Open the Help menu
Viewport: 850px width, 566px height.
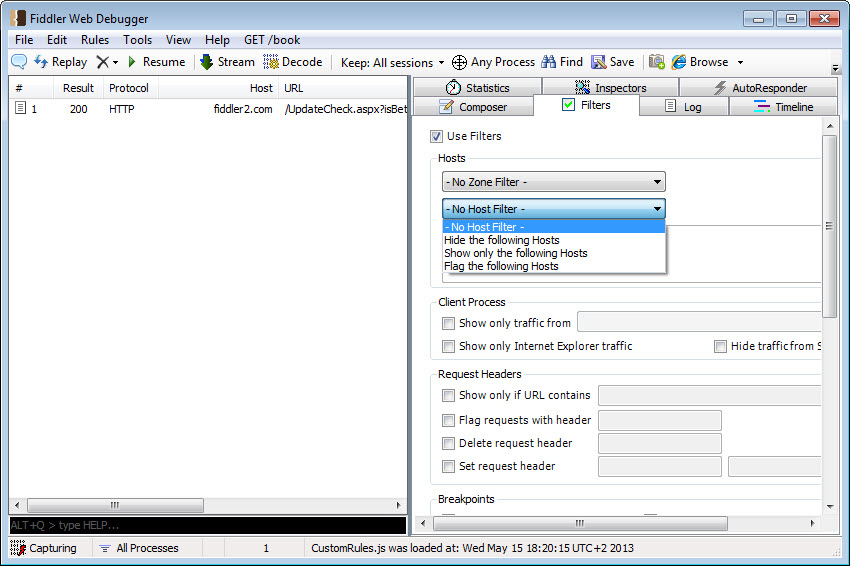pos(217,40)
